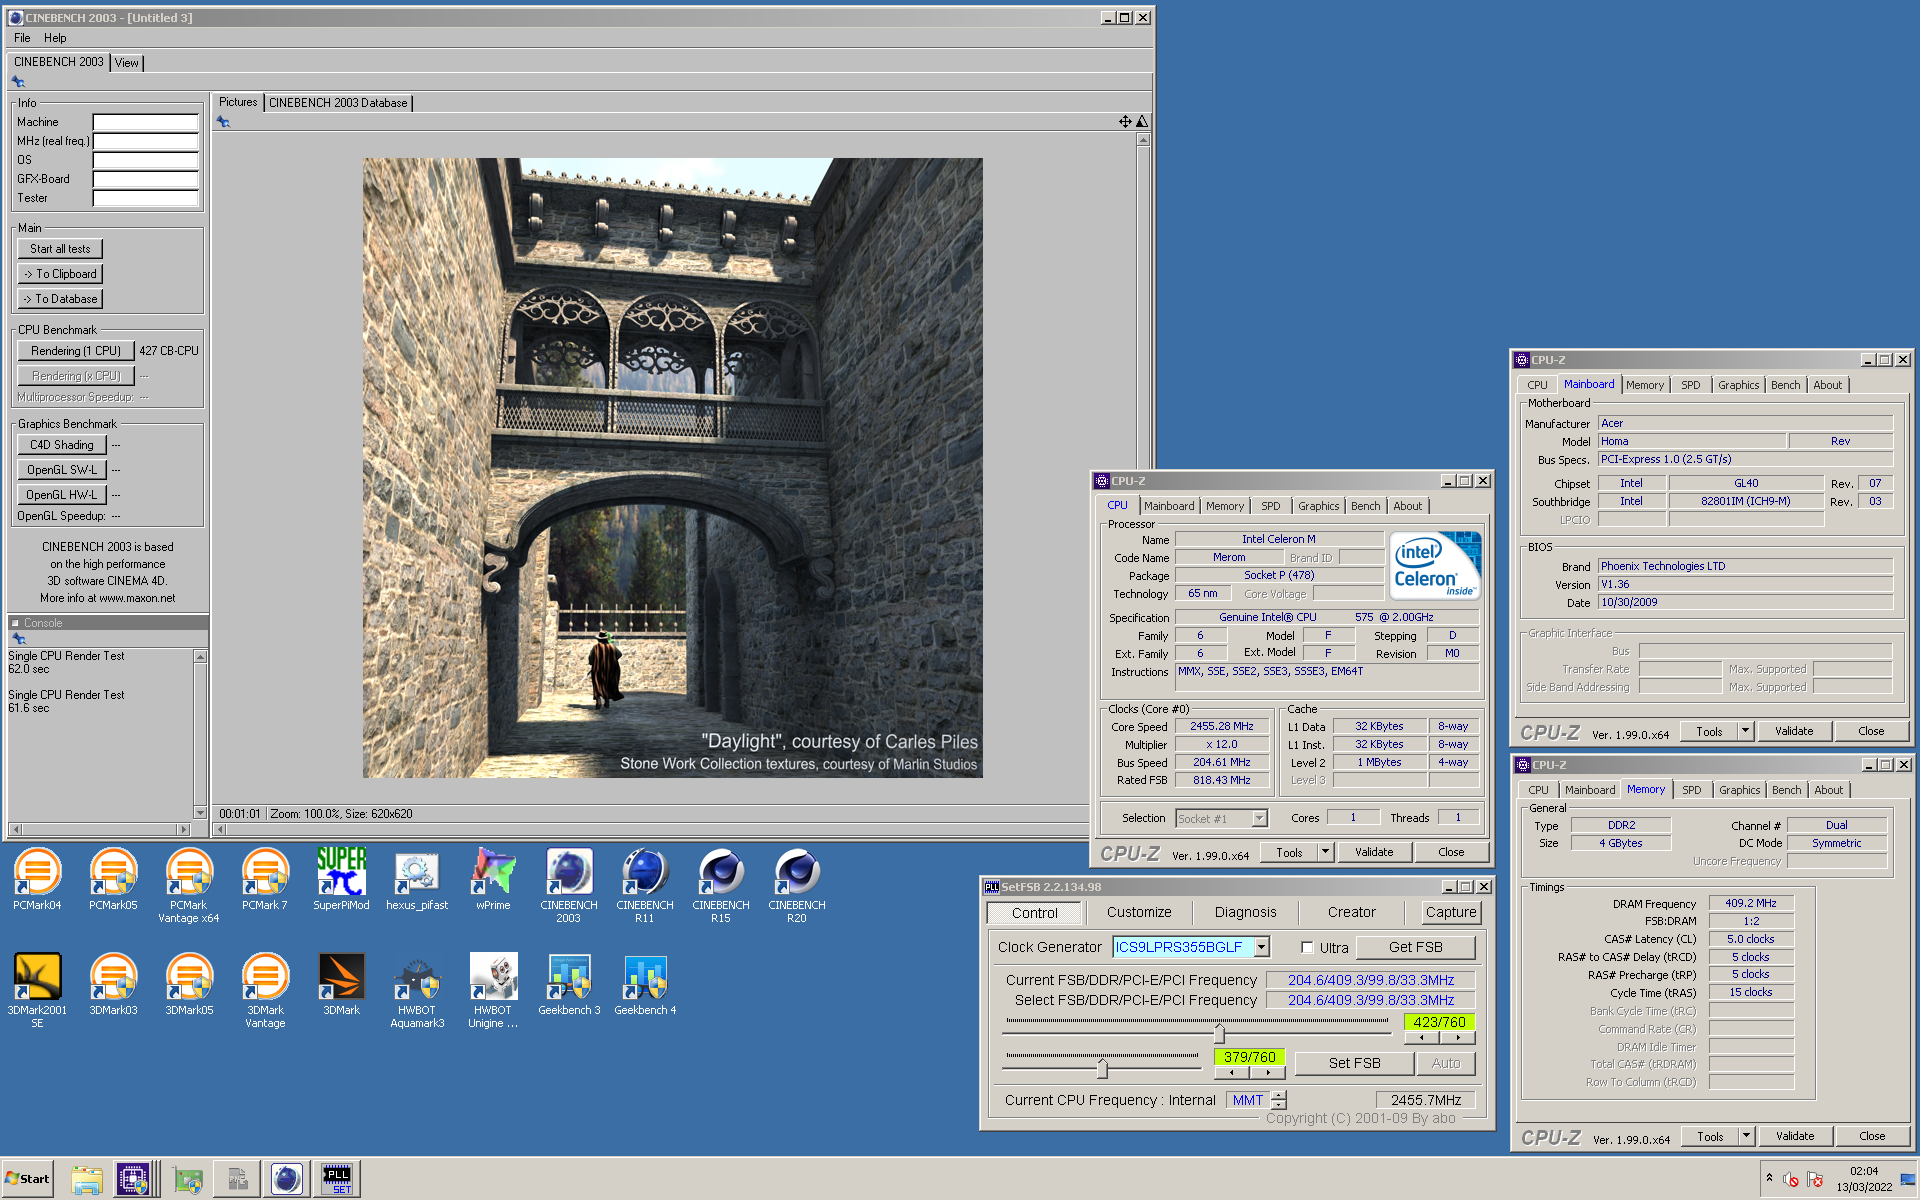1920x1200 pixels.
Task: Open the 3DMark desktop icon
Action: click(341, 984)
